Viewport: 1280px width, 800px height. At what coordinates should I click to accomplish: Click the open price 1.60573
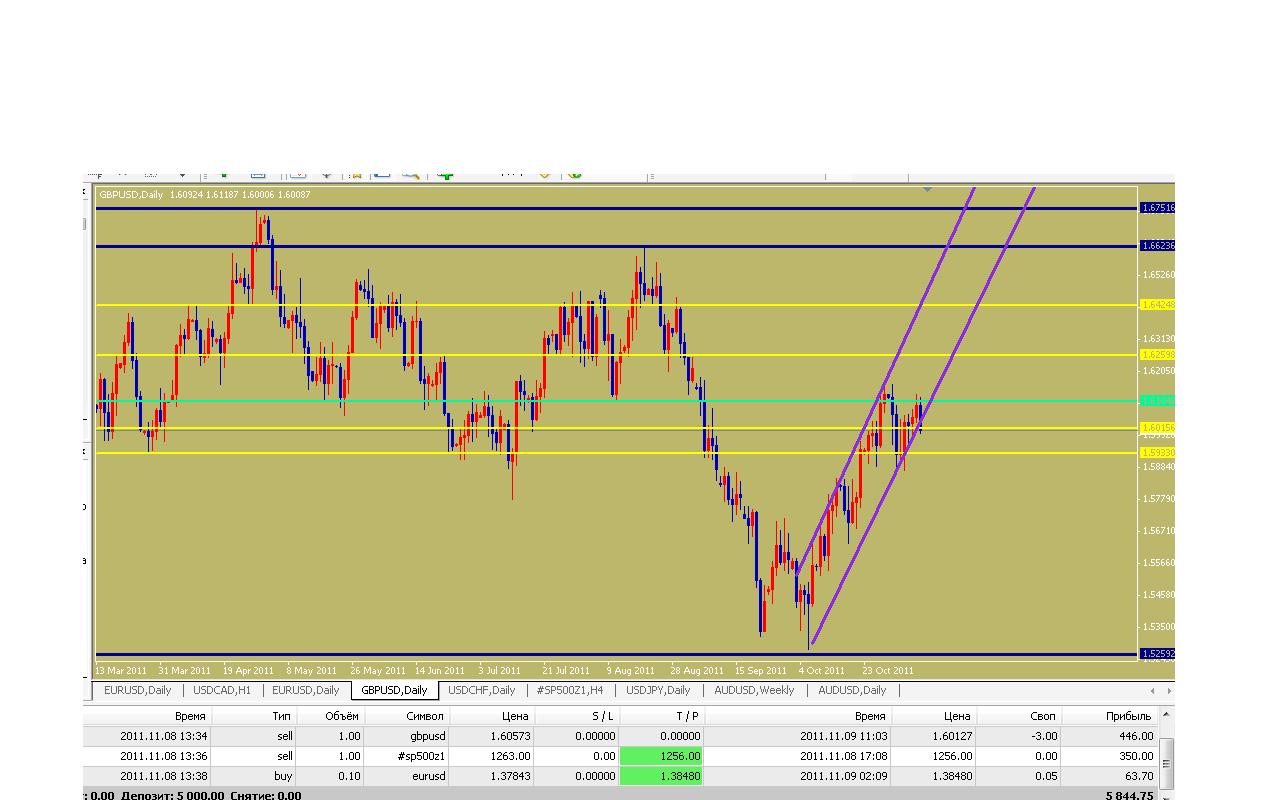tap(509, 736)
